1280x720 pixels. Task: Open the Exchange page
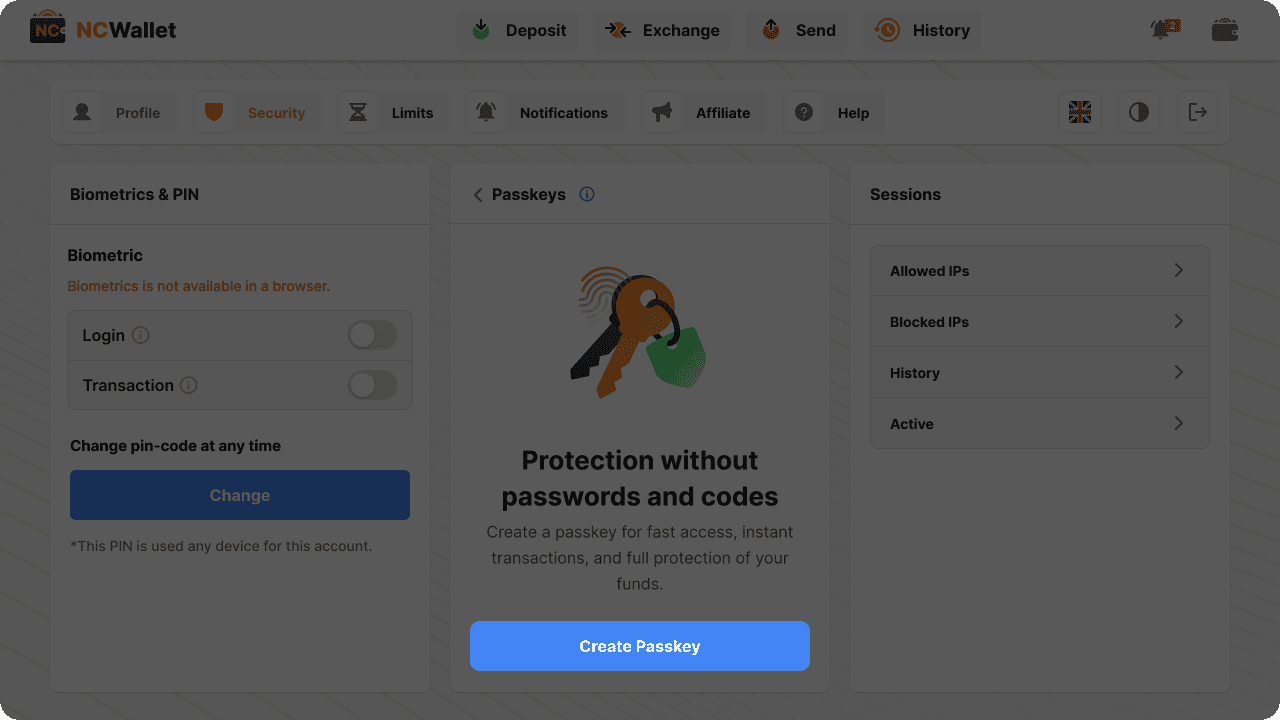click(662, 30)
